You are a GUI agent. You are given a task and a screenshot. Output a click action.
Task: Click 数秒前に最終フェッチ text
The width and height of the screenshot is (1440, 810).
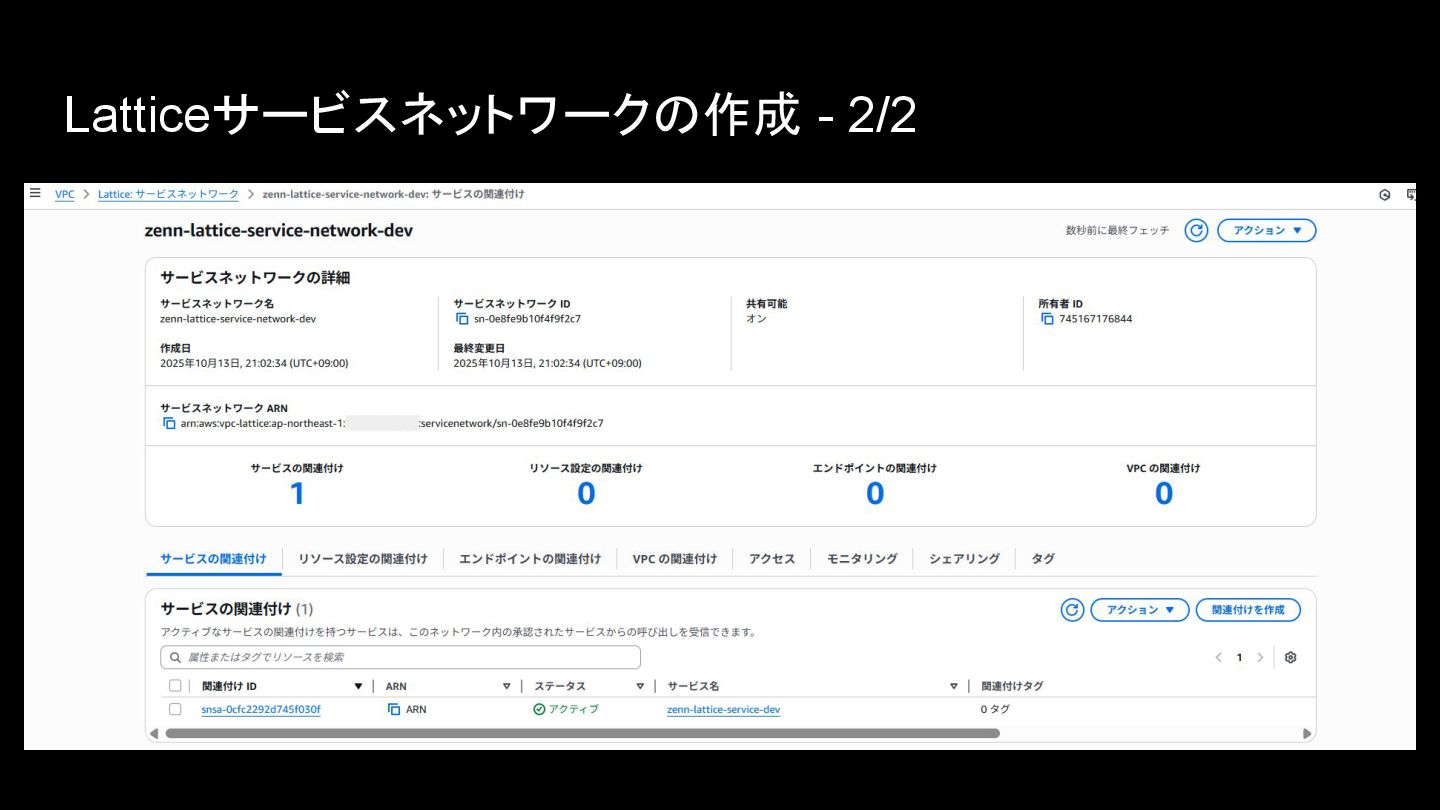click(x=1117, y=231)
